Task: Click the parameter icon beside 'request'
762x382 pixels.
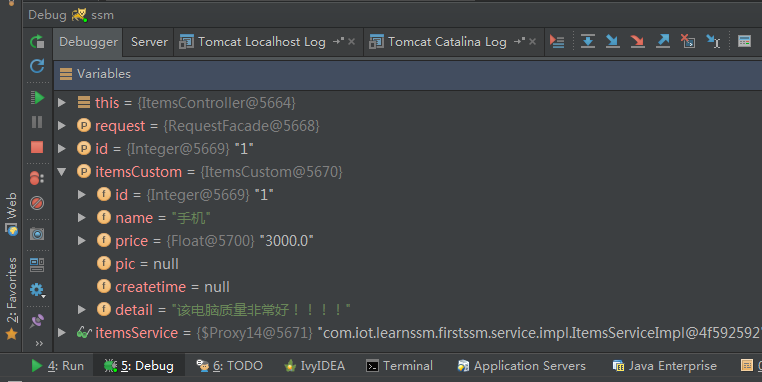Action: coord(84,125)
